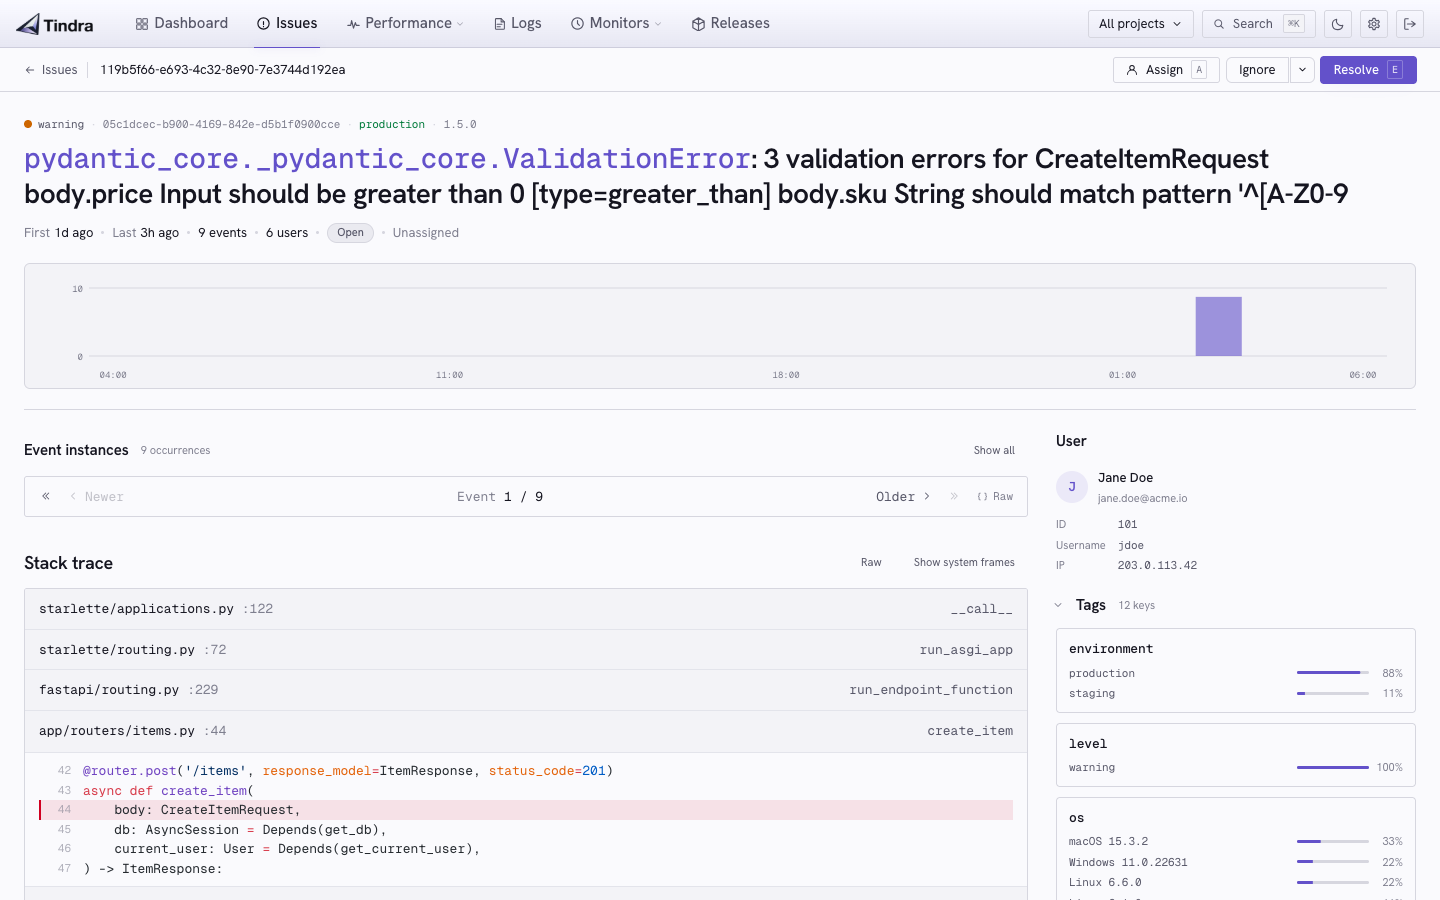
Task: Show all event instances
Action: (994, 450)
